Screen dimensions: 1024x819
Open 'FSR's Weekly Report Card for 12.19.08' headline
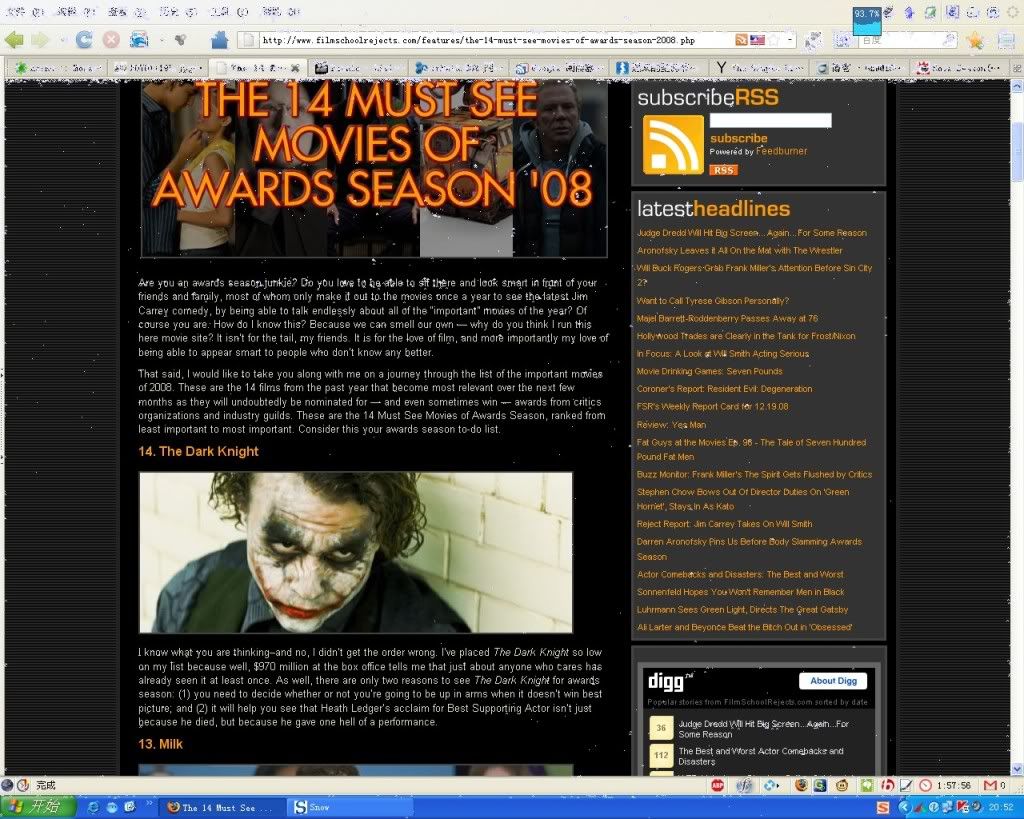[712, 406]
